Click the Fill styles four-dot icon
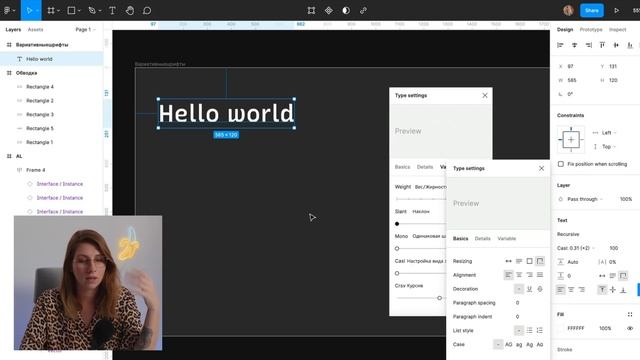Image resolution: width=640 pixels, height=360 pixels. tap(630, 314)
